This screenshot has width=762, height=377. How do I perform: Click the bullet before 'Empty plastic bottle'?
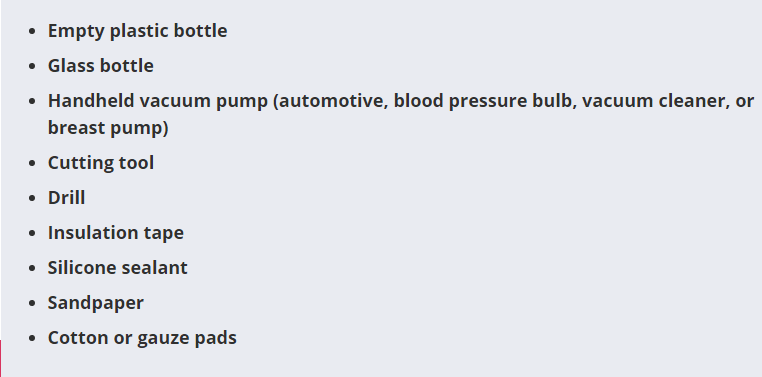click(x=33, y=31)
